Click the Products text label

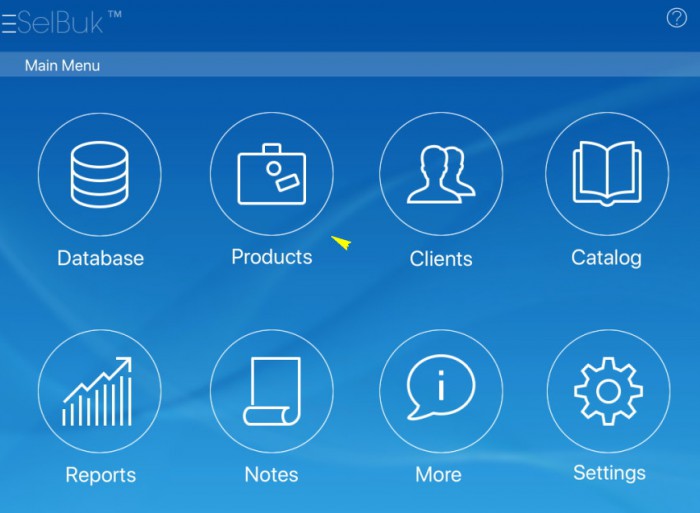point(271,257)
